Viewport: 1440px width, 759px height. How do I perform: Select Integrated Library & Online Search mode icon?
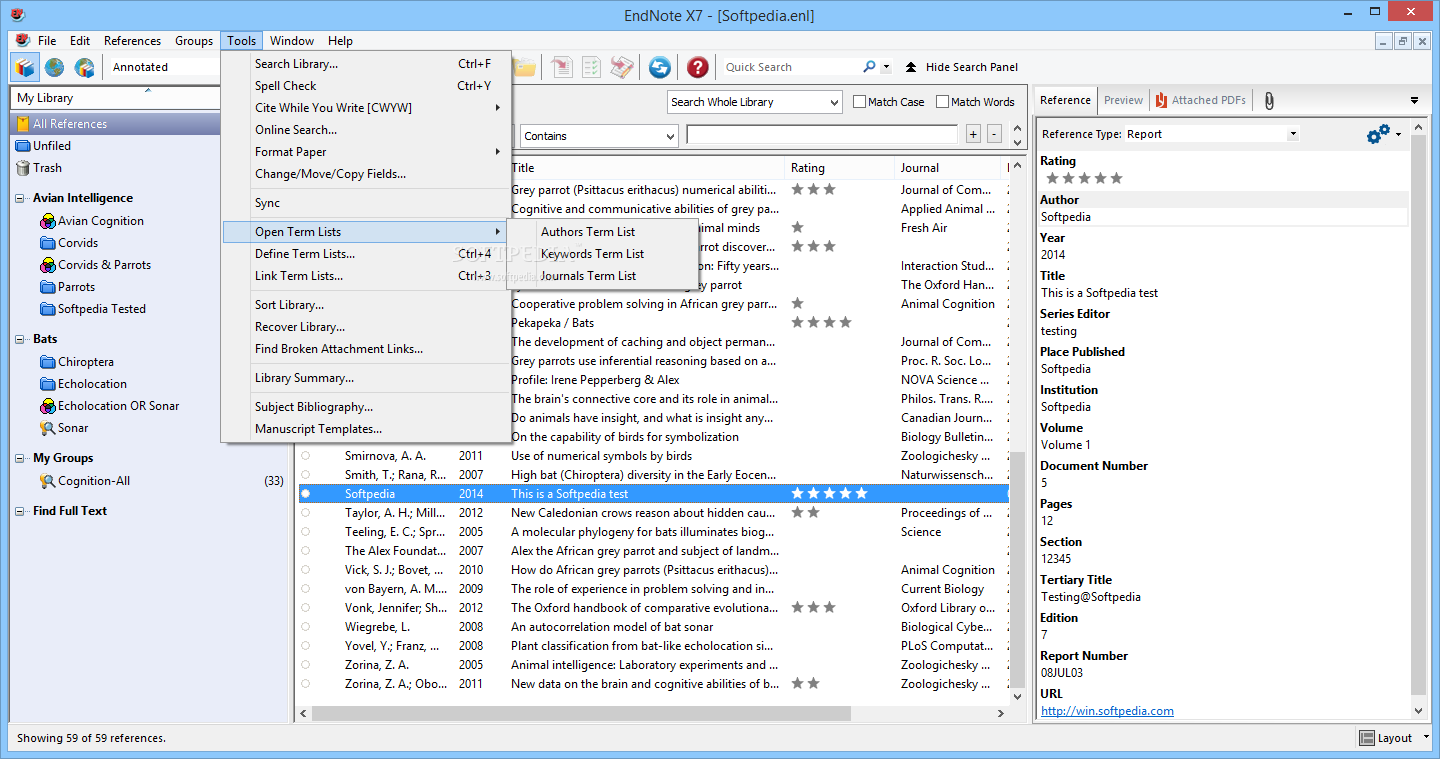[x=85, y=67]
